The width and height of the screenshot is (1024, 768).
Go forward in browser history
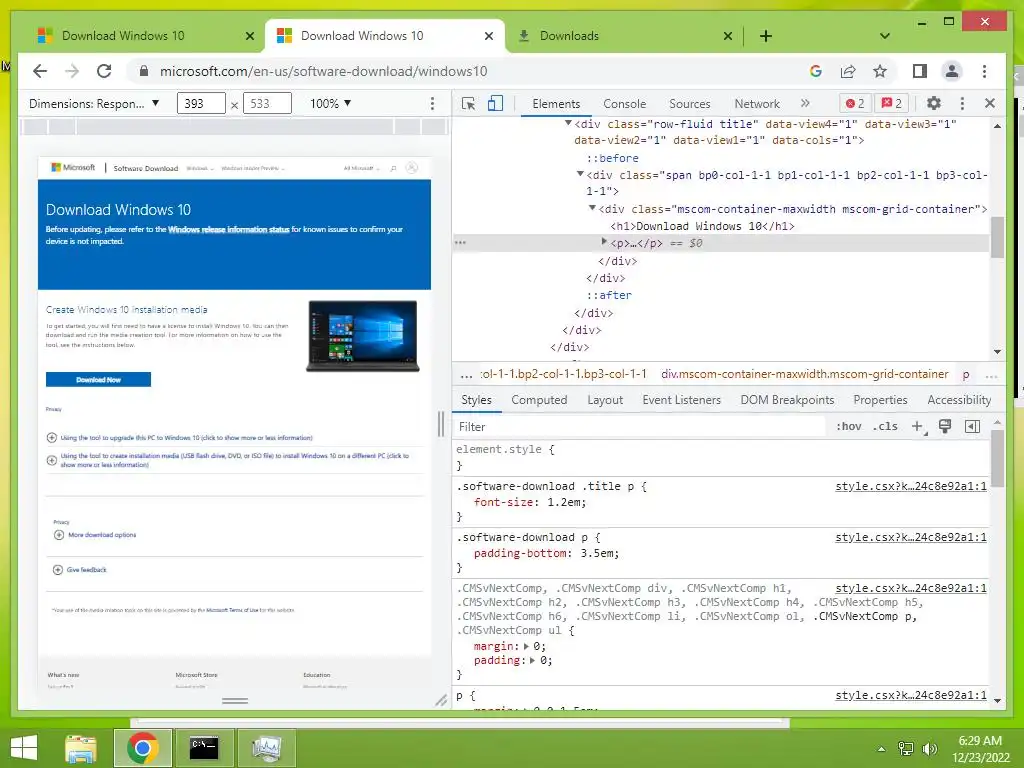click(72, 71)
